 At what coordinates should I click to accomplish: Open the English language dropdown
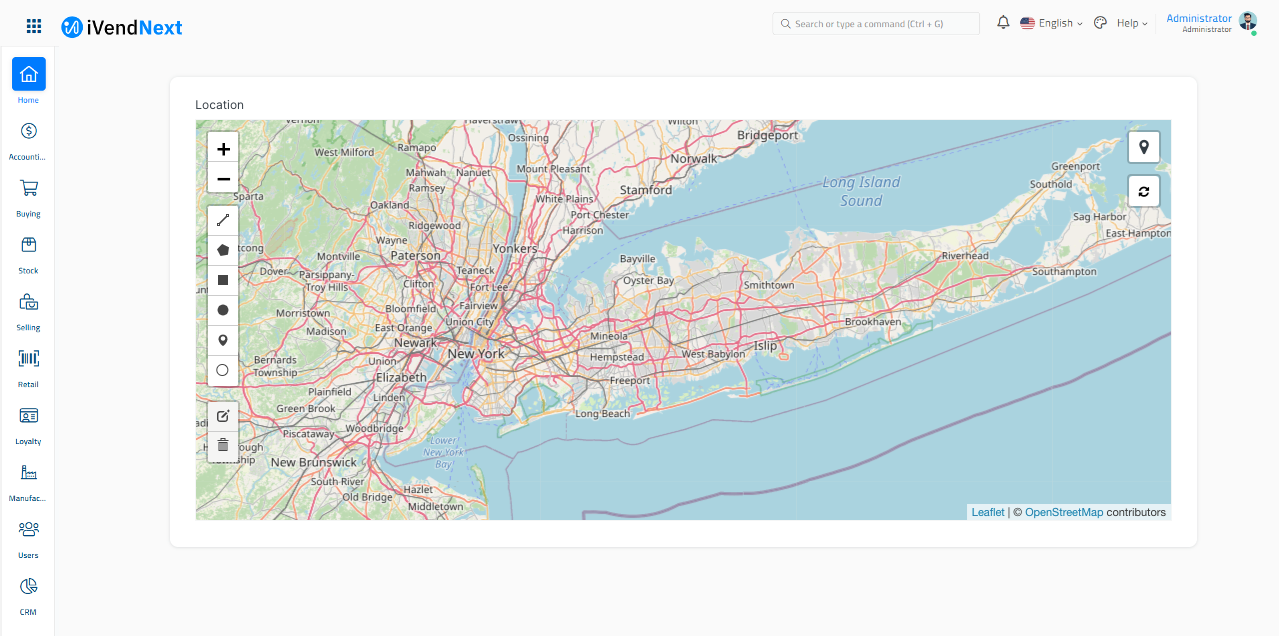(x=1051, y=23)
